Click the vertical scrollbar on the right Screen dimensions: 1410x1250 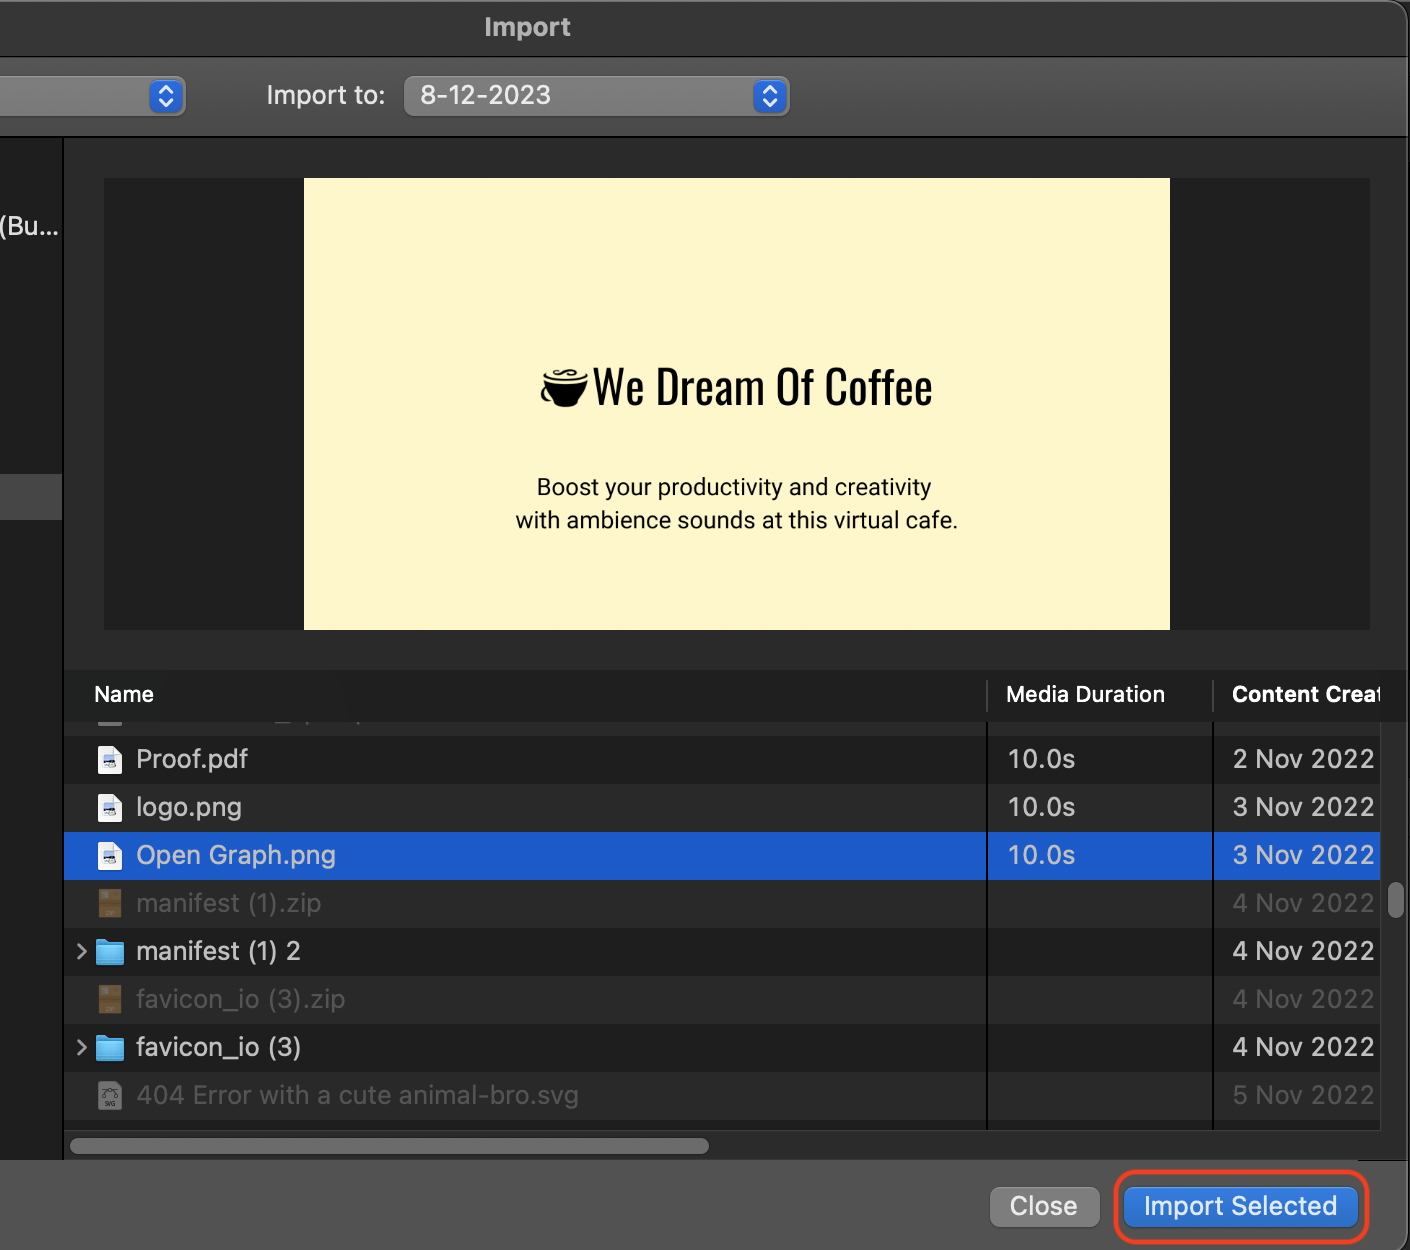coord(1396,902)
